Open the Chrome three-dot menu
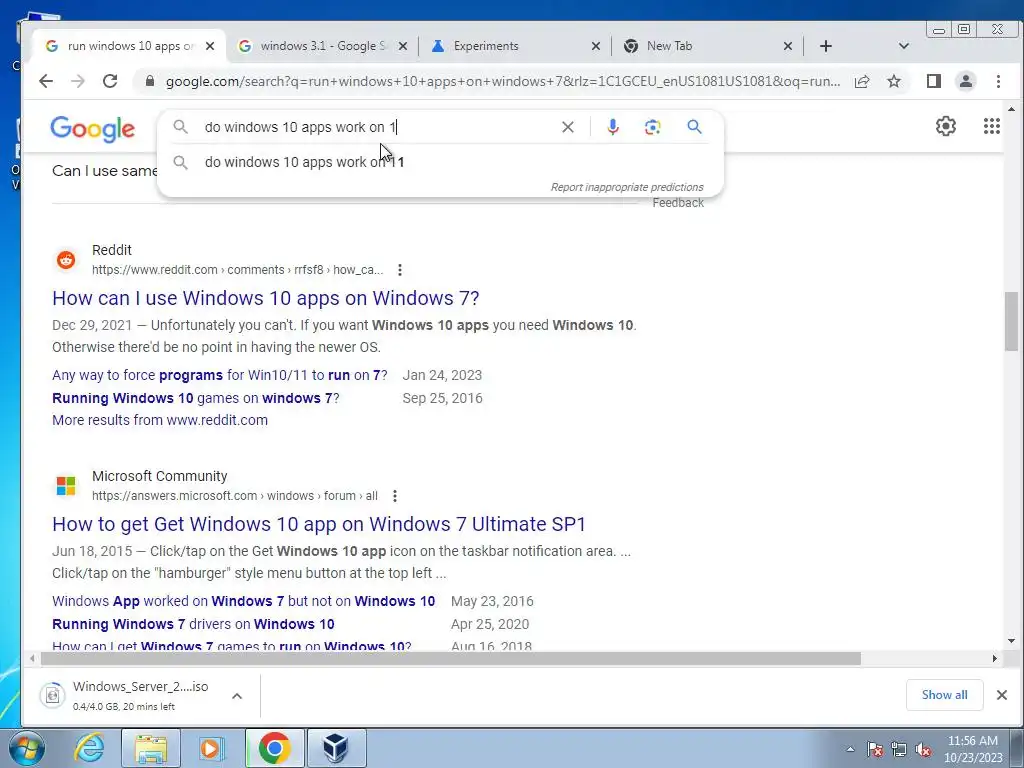Viewport: 1024px width, 768px height. (x=998, y=81)
